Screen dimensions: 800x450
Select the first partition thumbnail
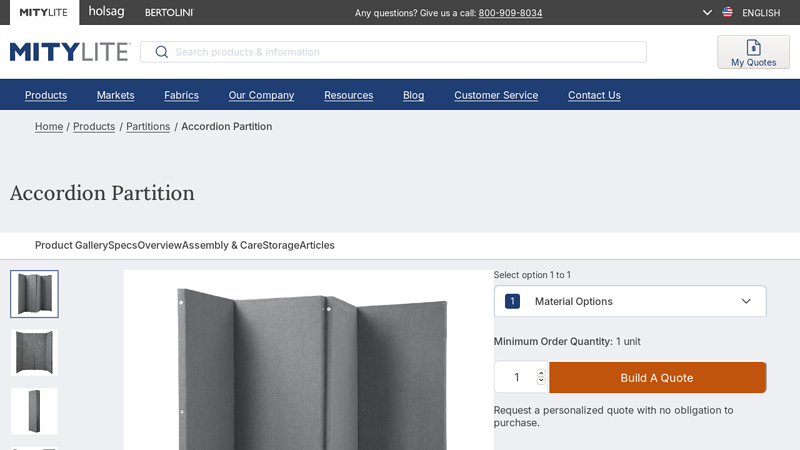tap(34, 294)
